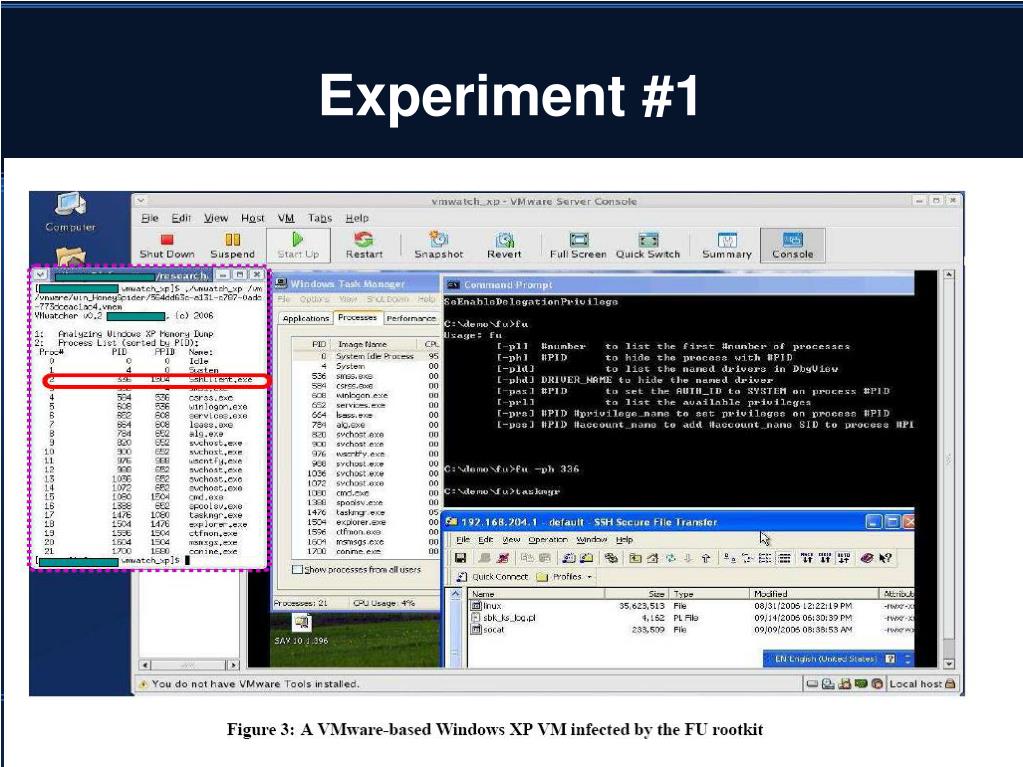Open Operation menu in SSH File Transfer
This screenshot has height=767, width=1023.
548,539
